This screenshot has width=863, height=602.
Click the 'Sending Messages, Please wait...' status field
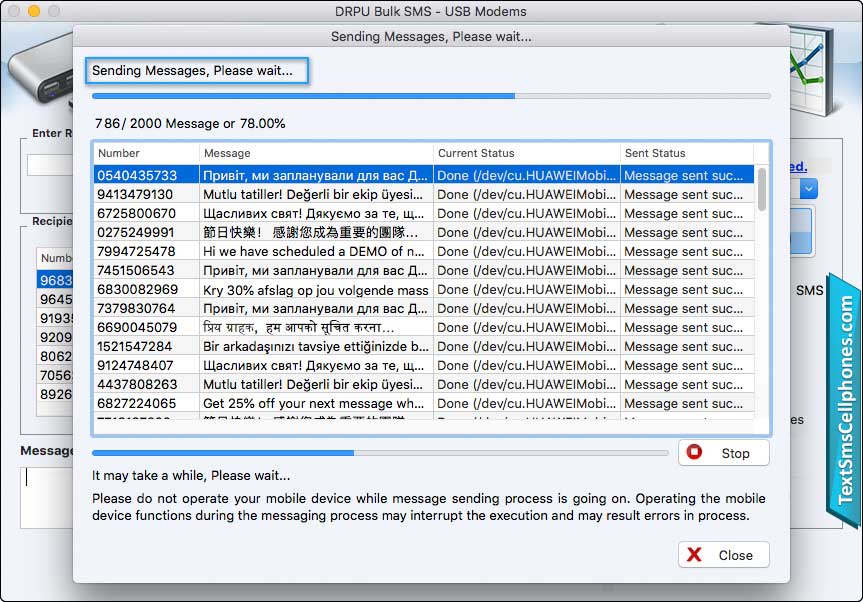point(196,70)
